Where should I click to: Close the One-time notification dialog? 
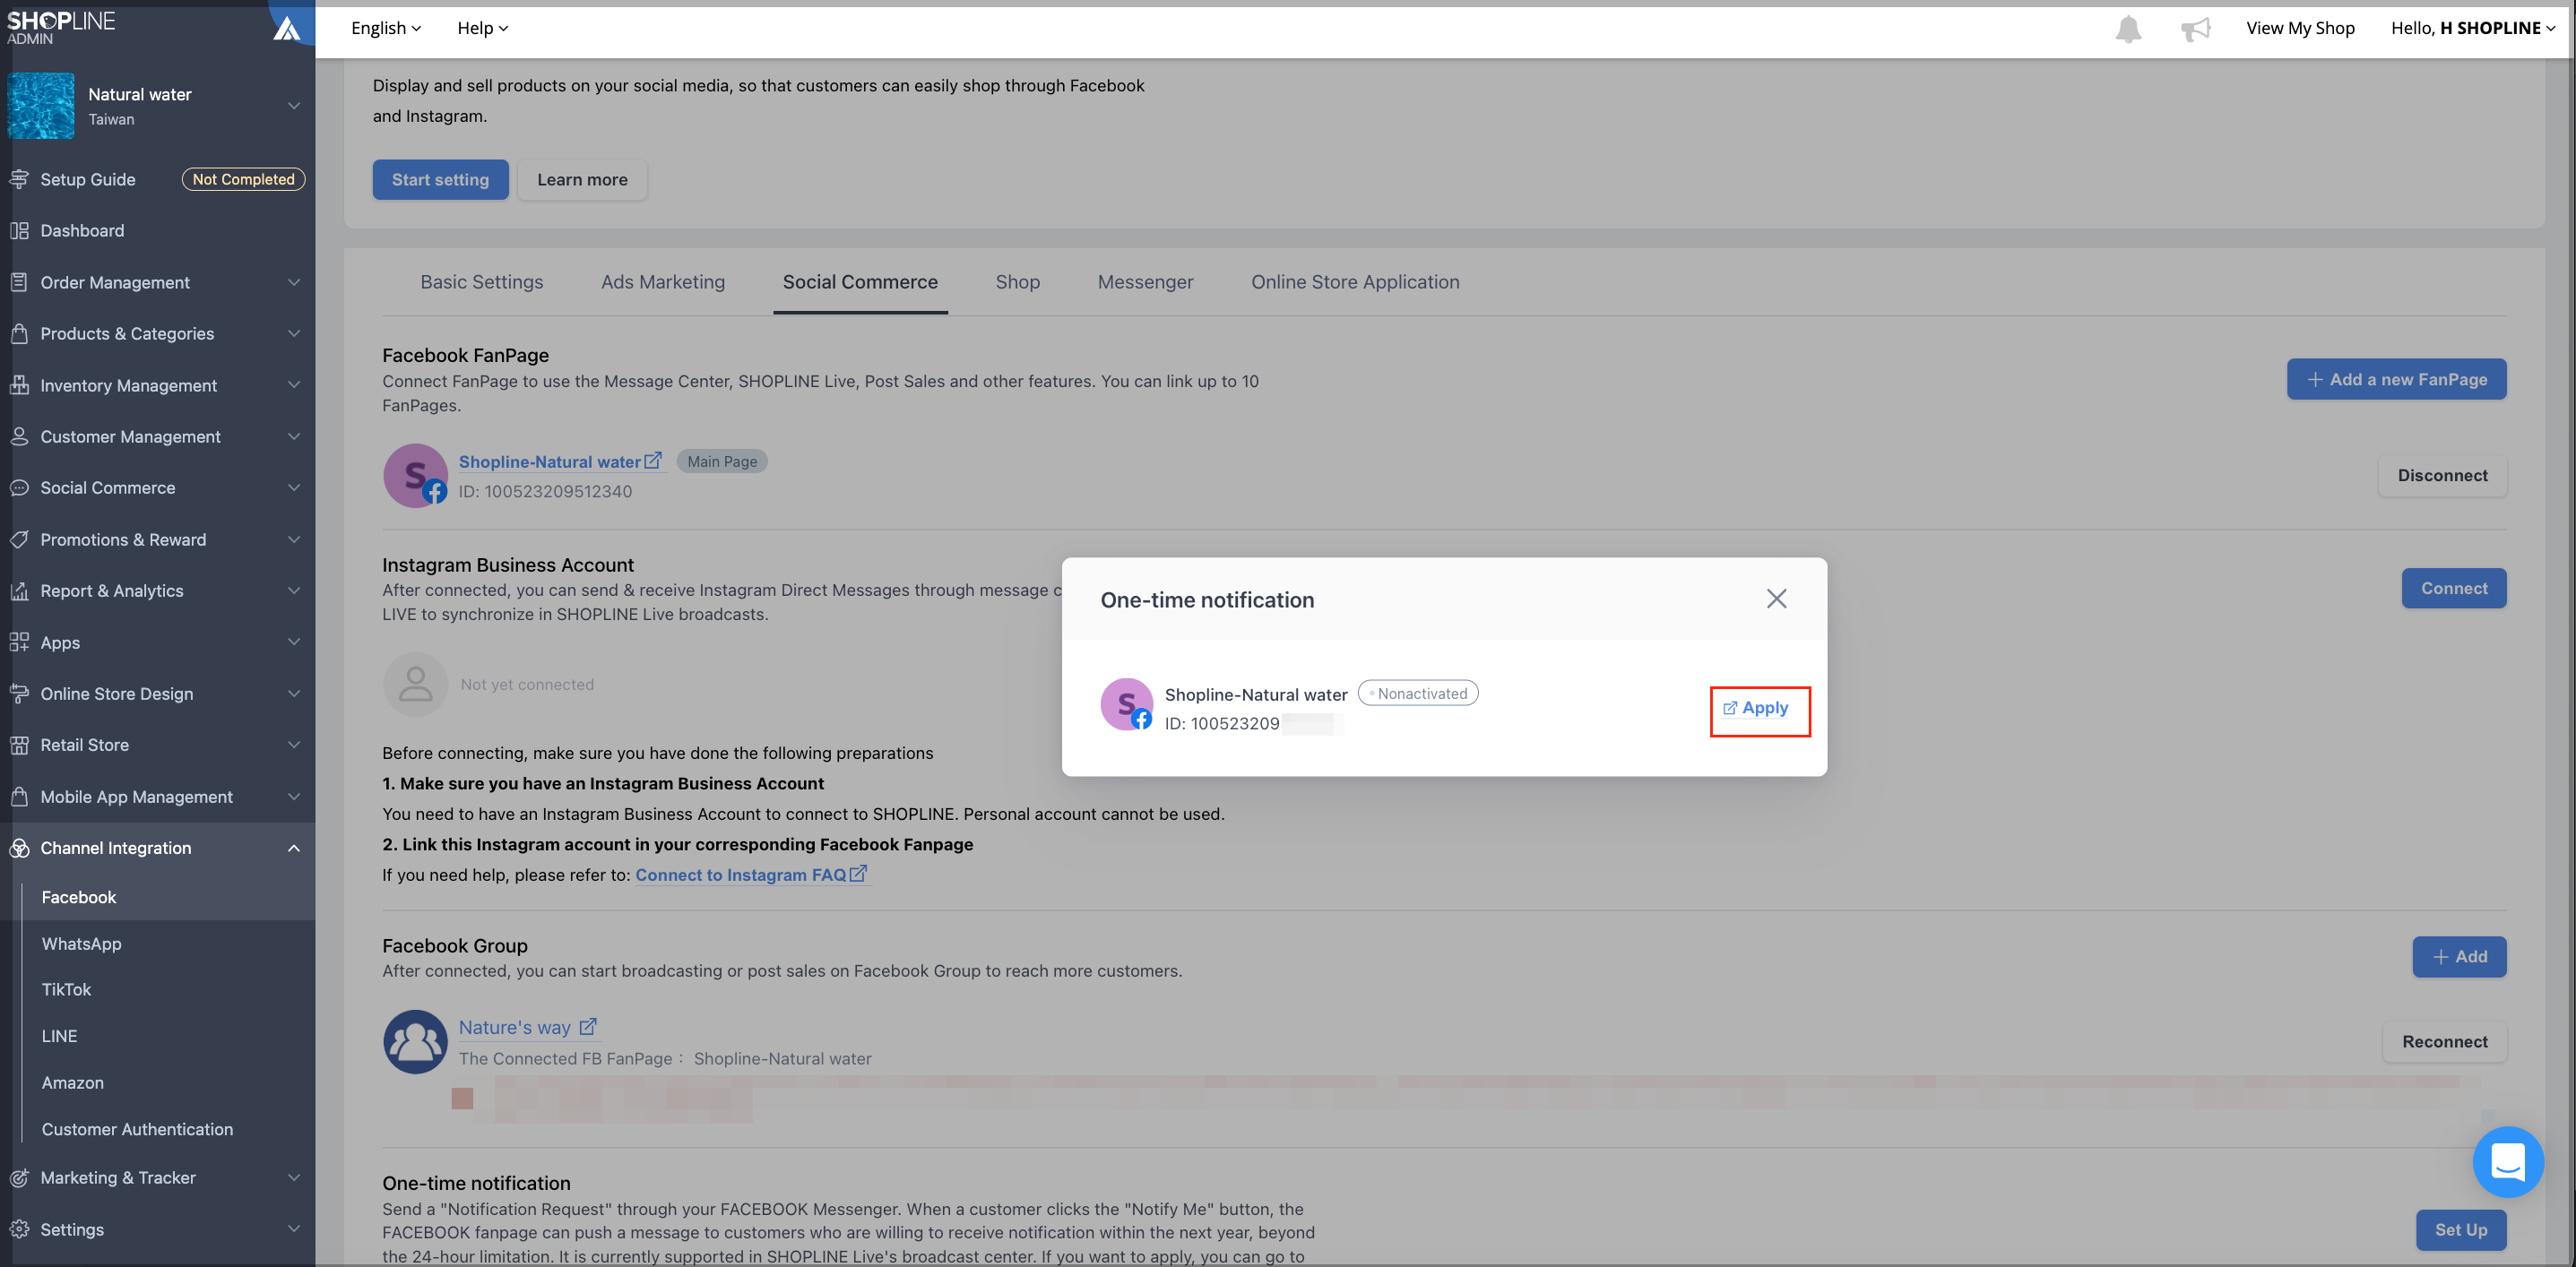point(1776,599)
